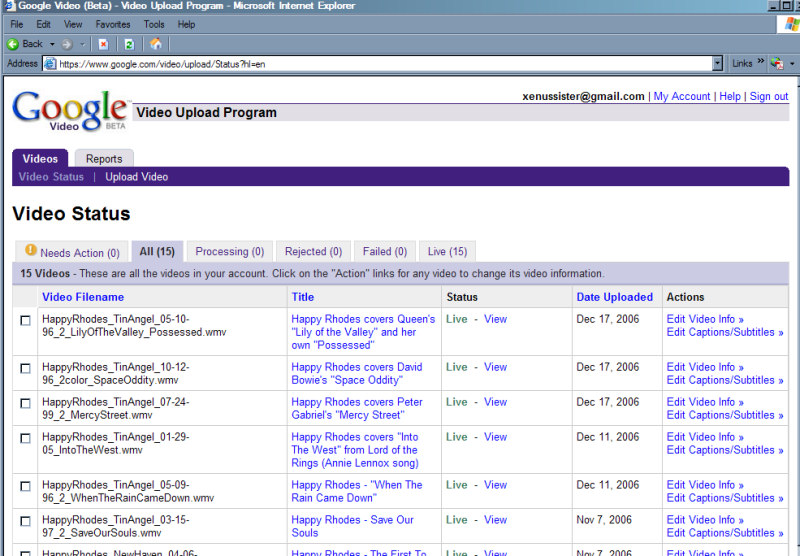Open the dropdown beside the toolbar icon at far right
800x556 pixels.
pyautogui.click(x=792, y=64)
